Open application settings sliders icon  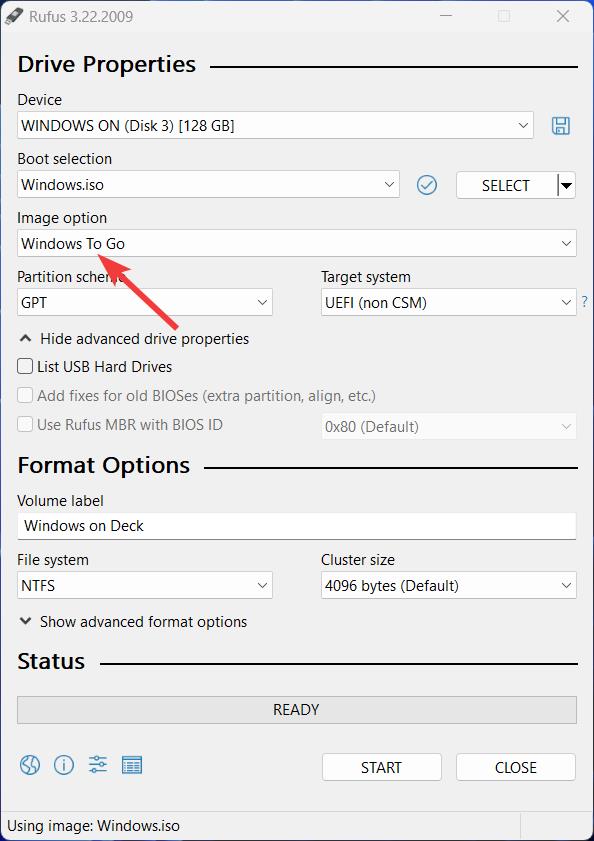click(x=98, y=764)
